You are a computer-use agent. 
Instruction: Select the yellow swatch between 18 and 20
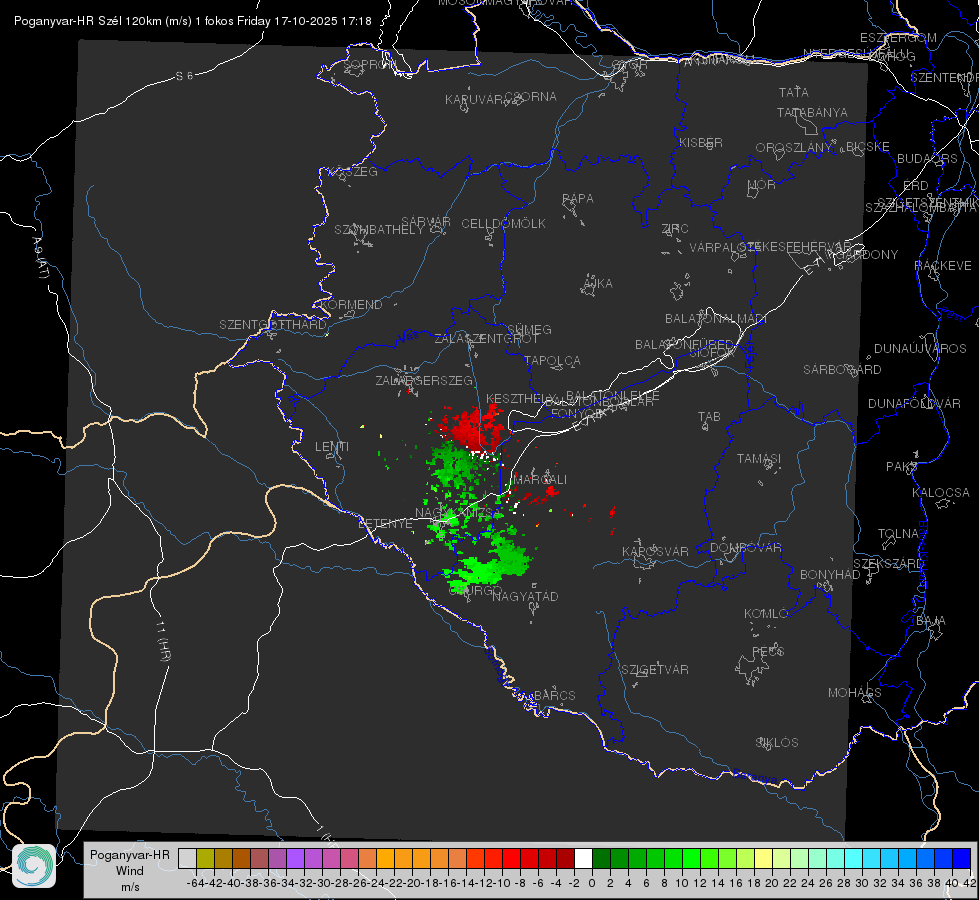point(764,858)
